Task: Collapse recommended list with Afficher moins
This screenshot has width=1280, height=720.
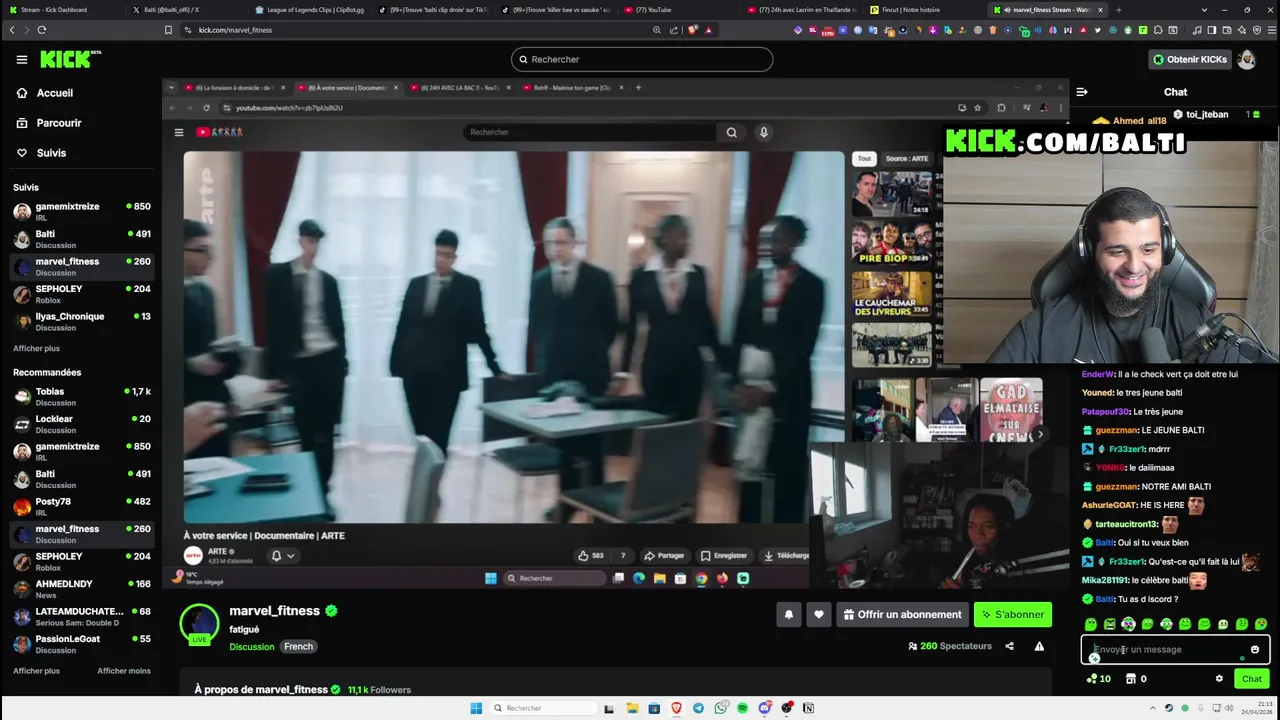Action: tap(124, 671)
